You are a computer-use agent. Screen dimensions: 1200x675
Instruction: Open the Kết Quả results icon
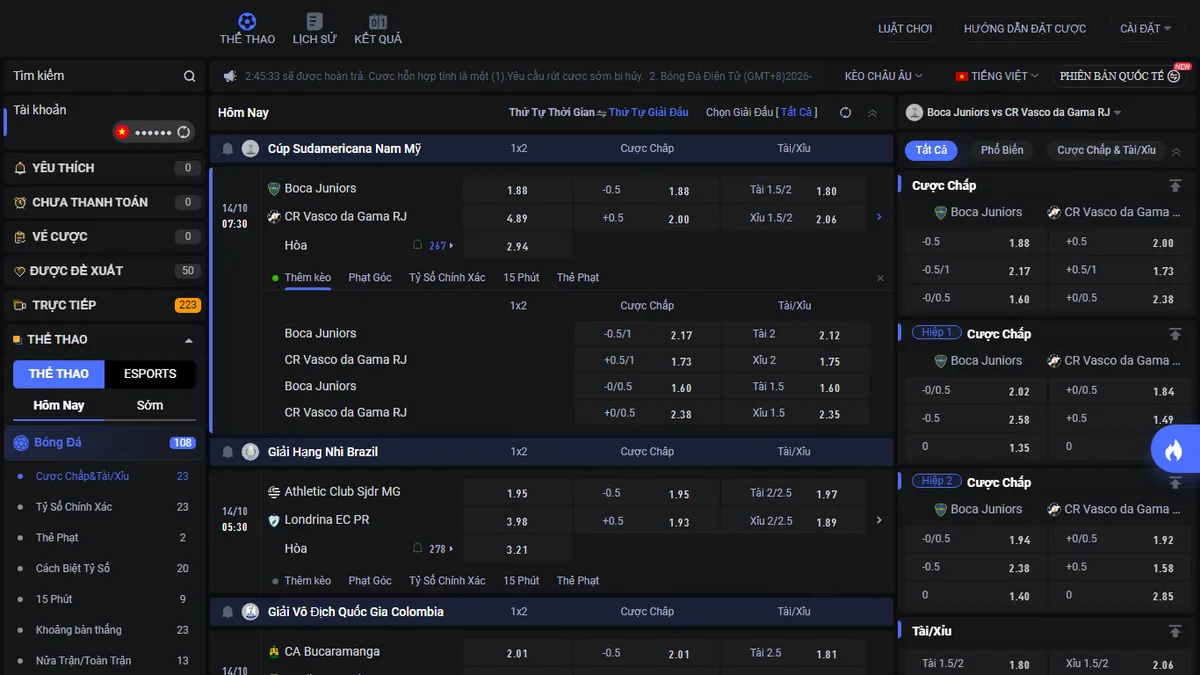[x=378, y=21]
